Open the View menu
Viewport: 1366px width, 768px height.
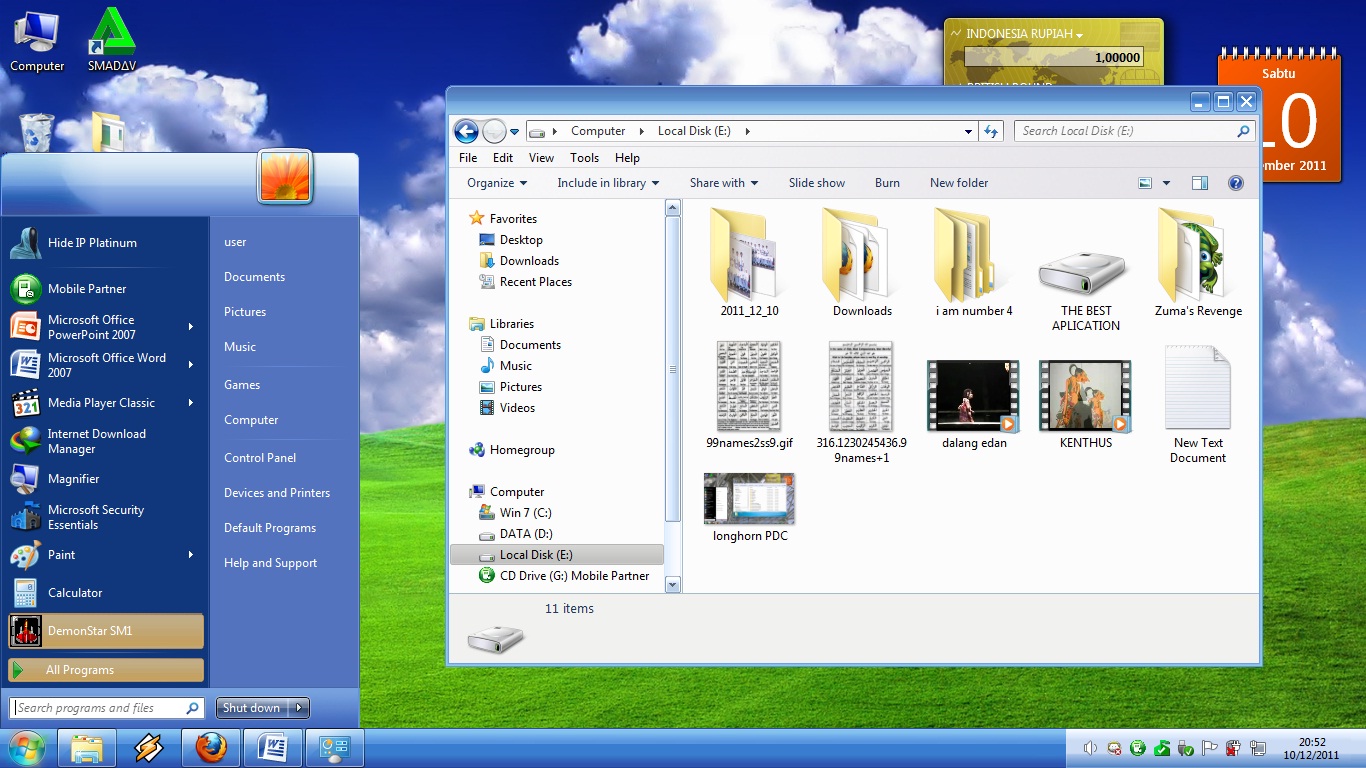541,158
